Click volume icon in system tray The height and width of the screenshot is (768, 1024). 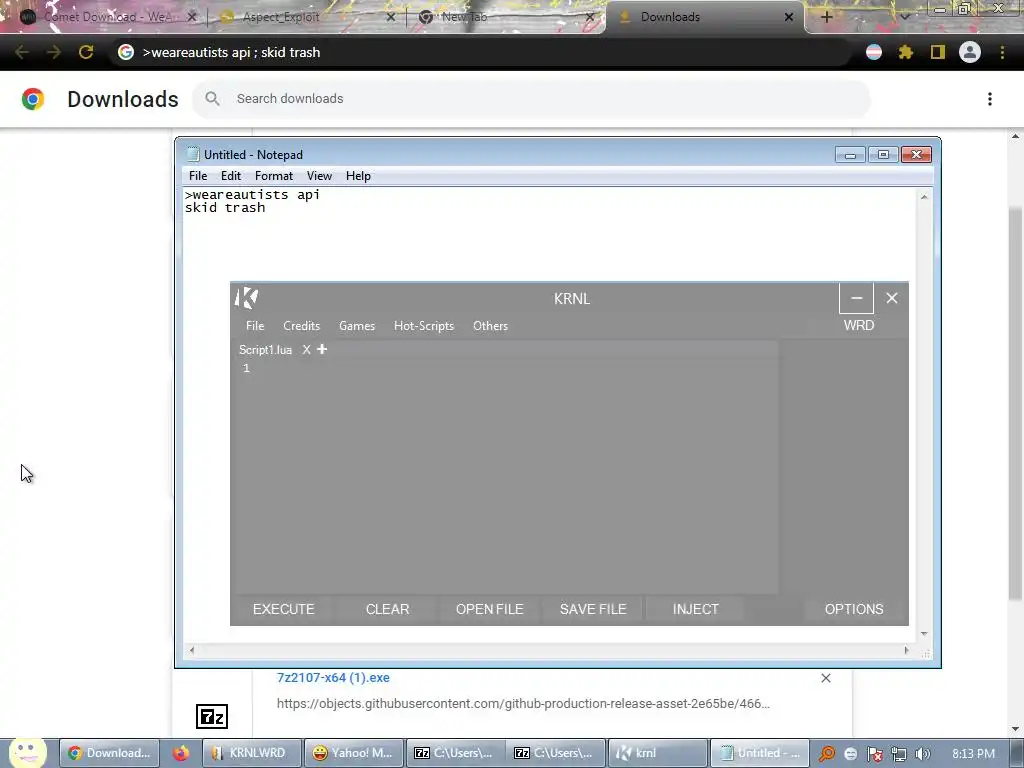click(922, 754)
